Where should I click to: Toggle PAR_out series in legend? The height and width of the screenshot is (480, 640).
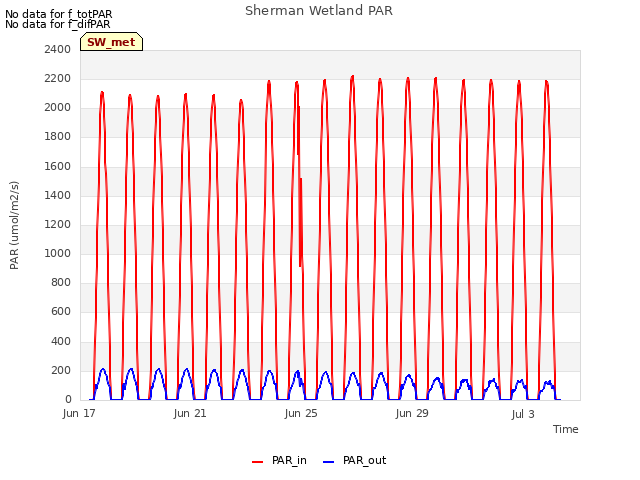pyautogui.click(x=354, y=460)
